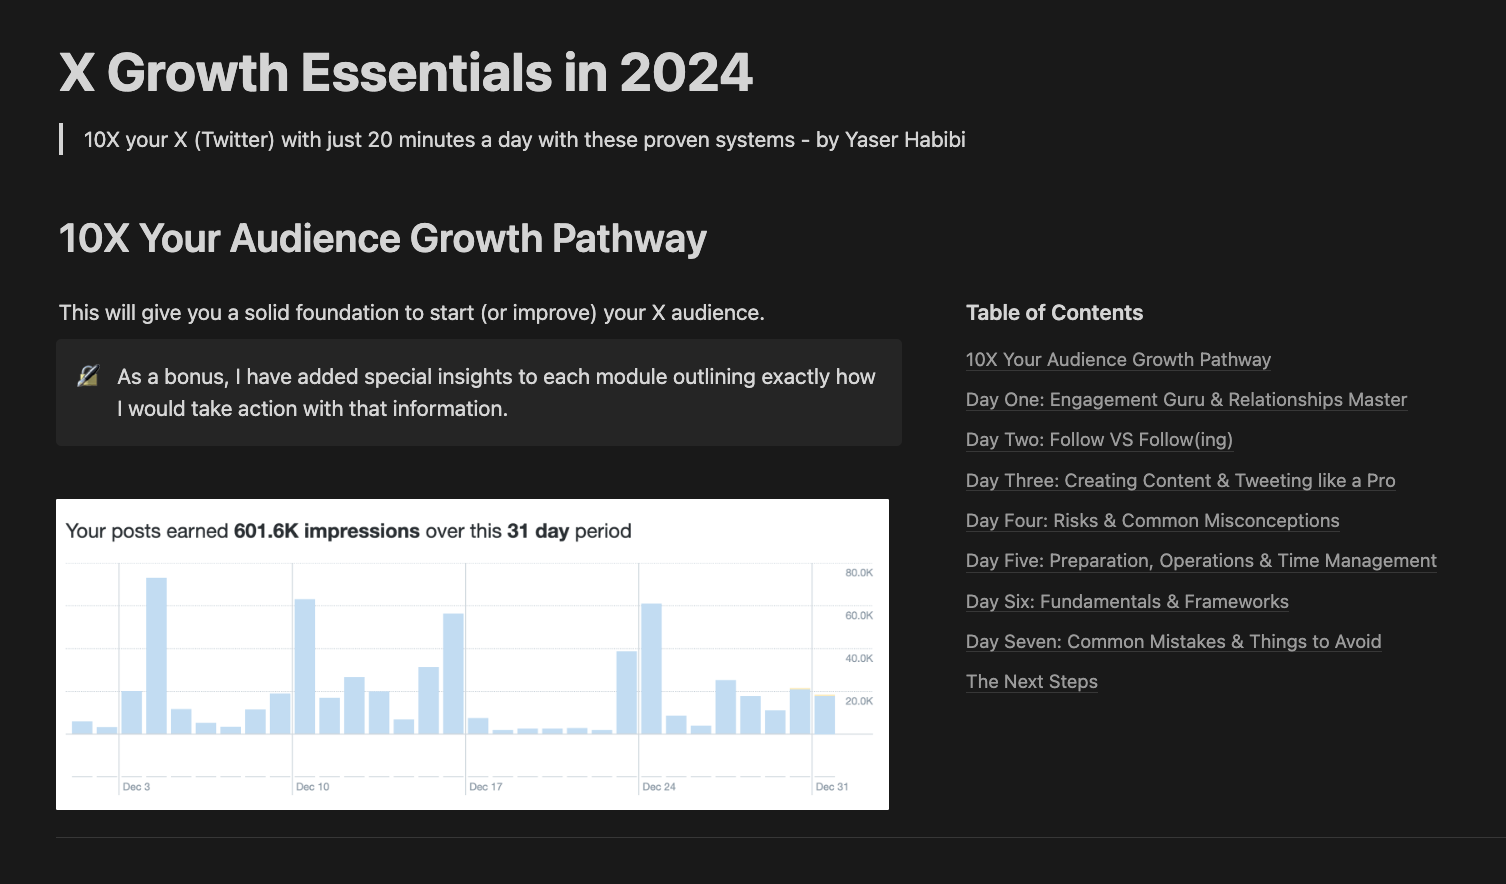Screen dimensions: 1506x884
Task: Open Day Three: Creating Content link
Action: [x=1180, y=481]
